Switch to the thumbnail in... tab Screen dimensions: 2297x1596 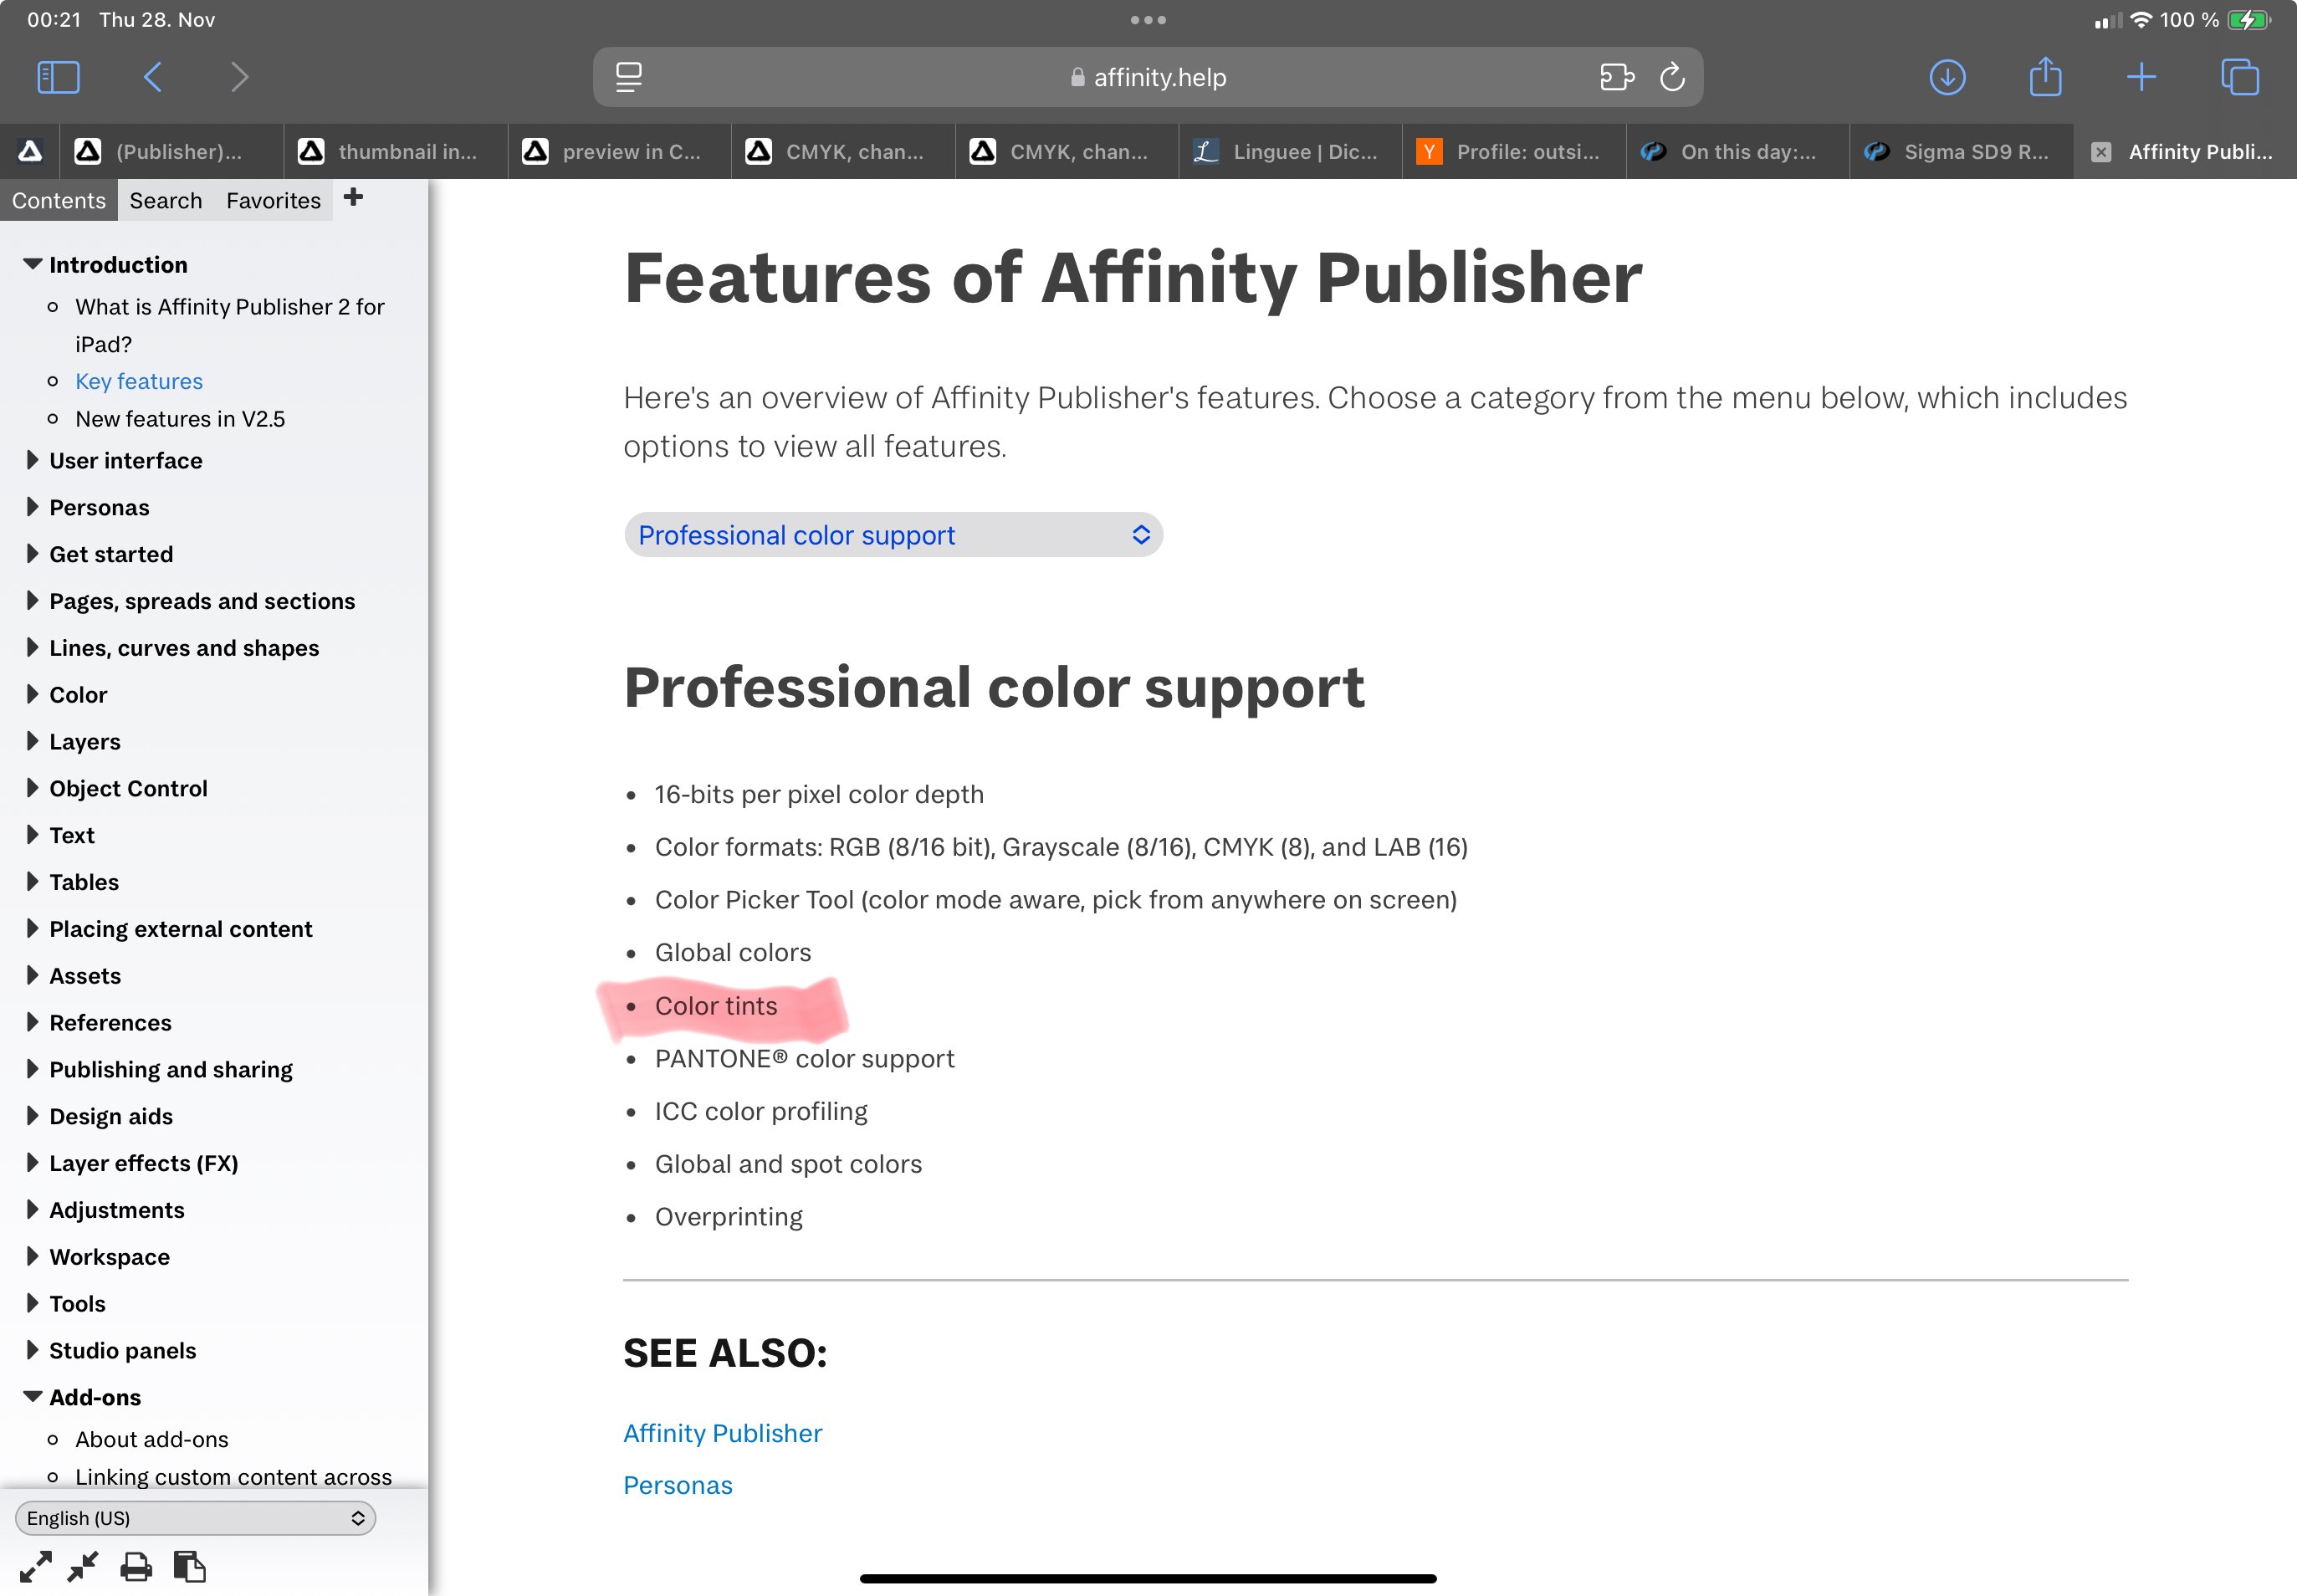coord(395,152)
